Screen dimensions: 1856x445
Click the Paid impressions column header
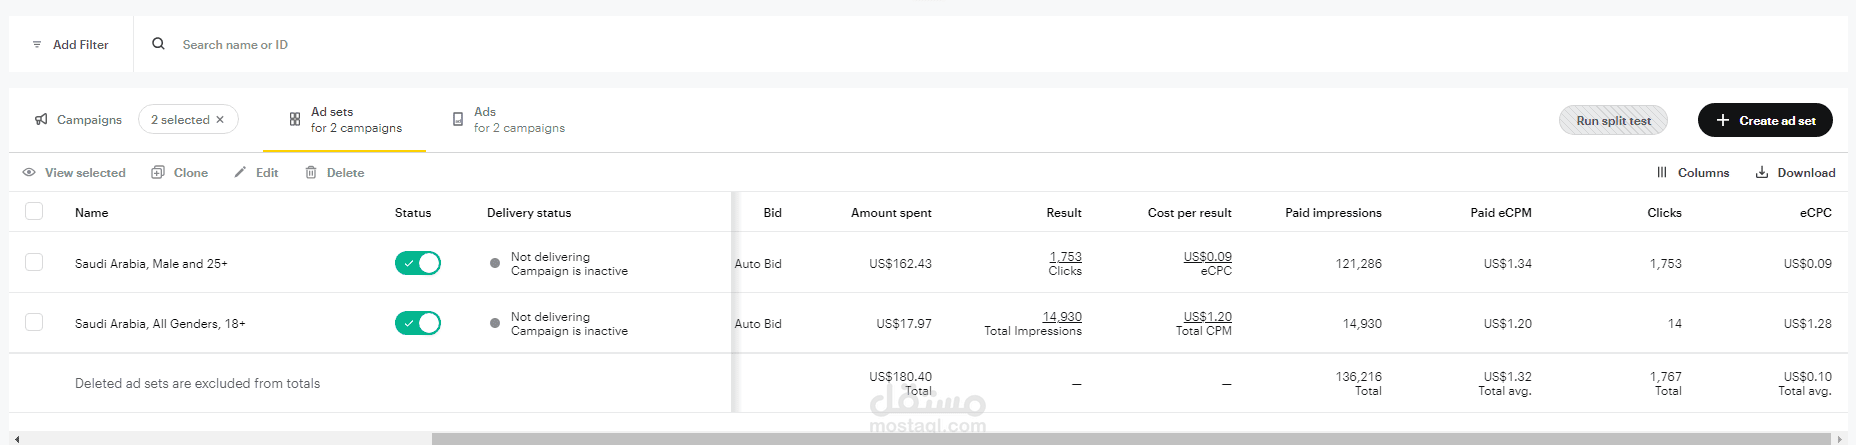click(1333, 213)
